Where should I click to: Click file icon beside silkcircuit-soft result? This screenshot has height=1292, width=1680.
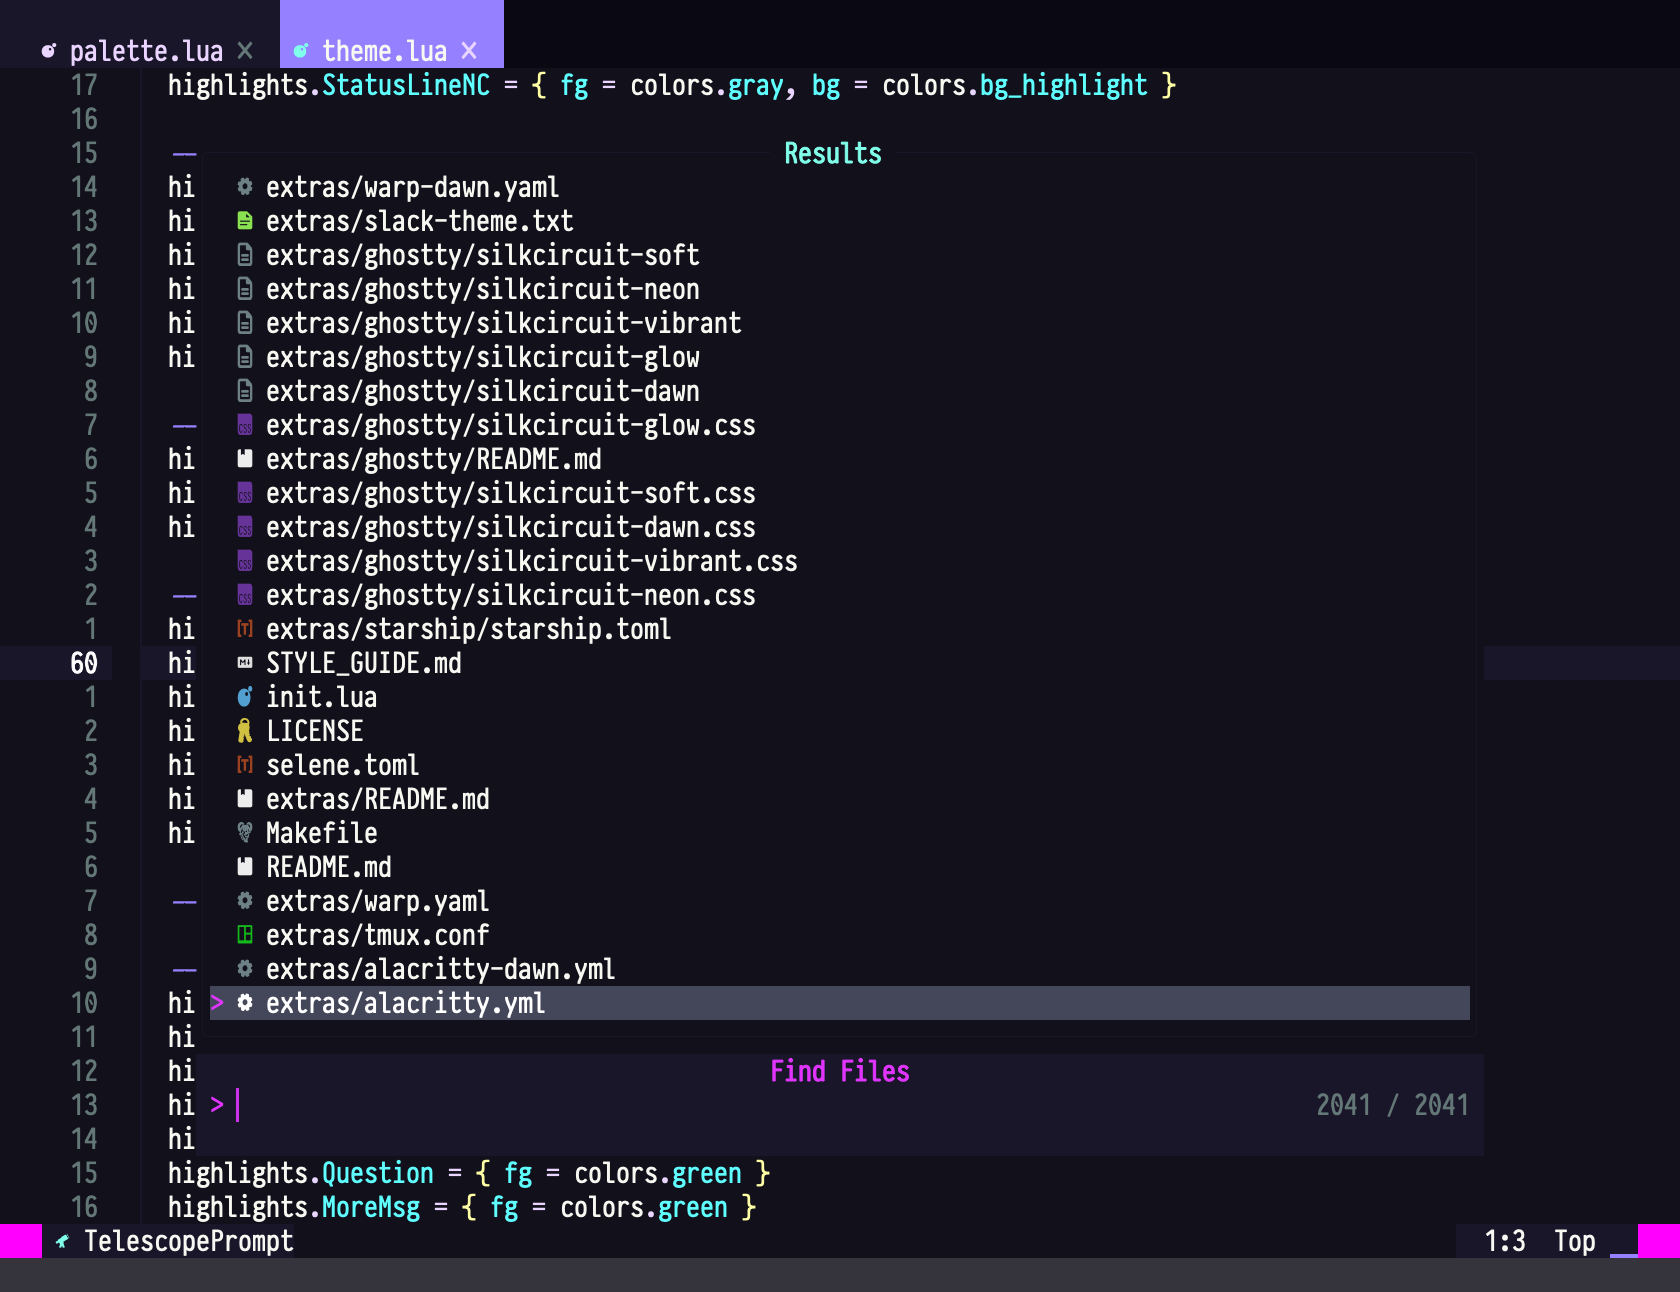[x=245, y=255]
